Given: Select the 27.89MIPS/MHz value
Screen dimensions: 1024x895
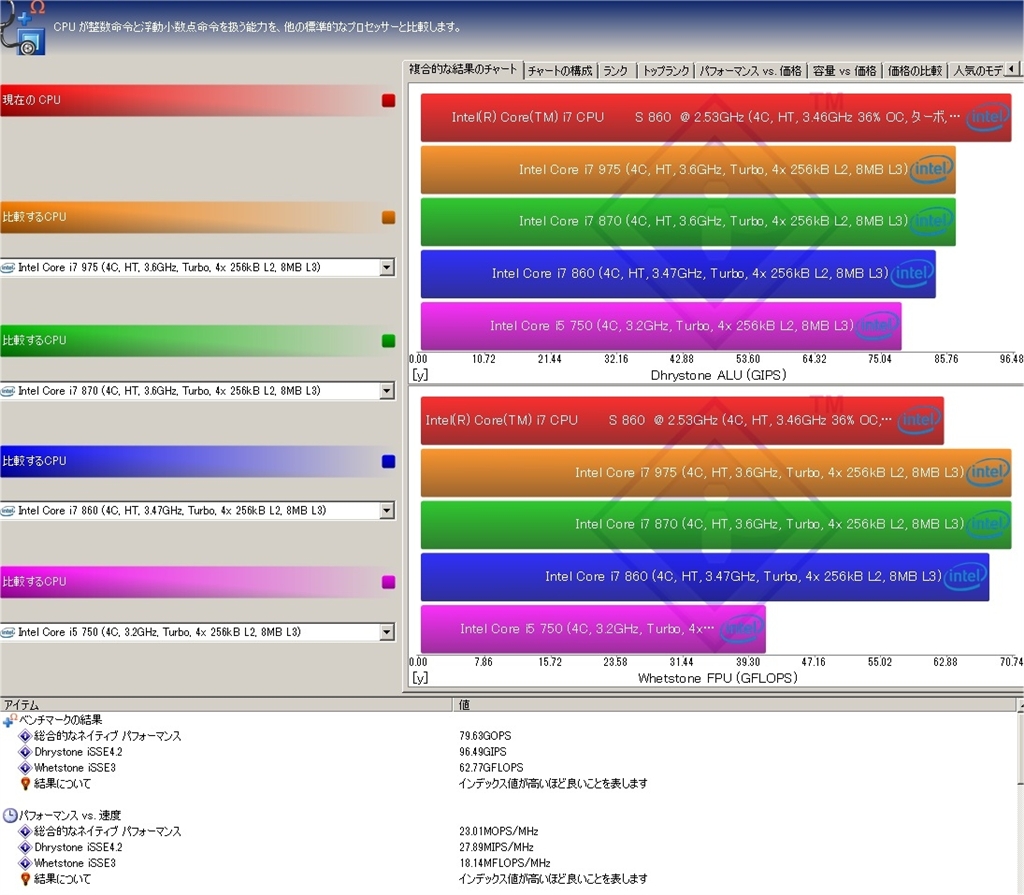Looking at the screenshot, I should (496, 847).
